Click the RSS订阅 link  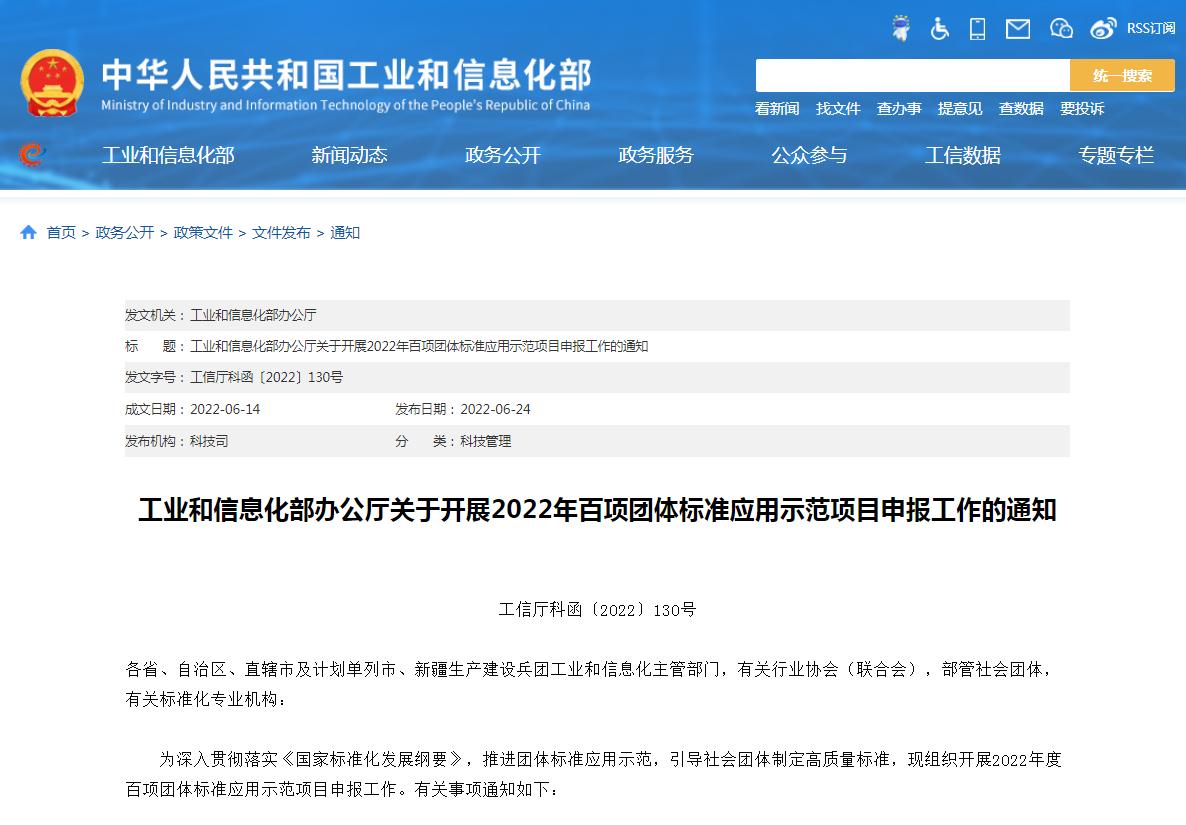tap(1150, 29)
